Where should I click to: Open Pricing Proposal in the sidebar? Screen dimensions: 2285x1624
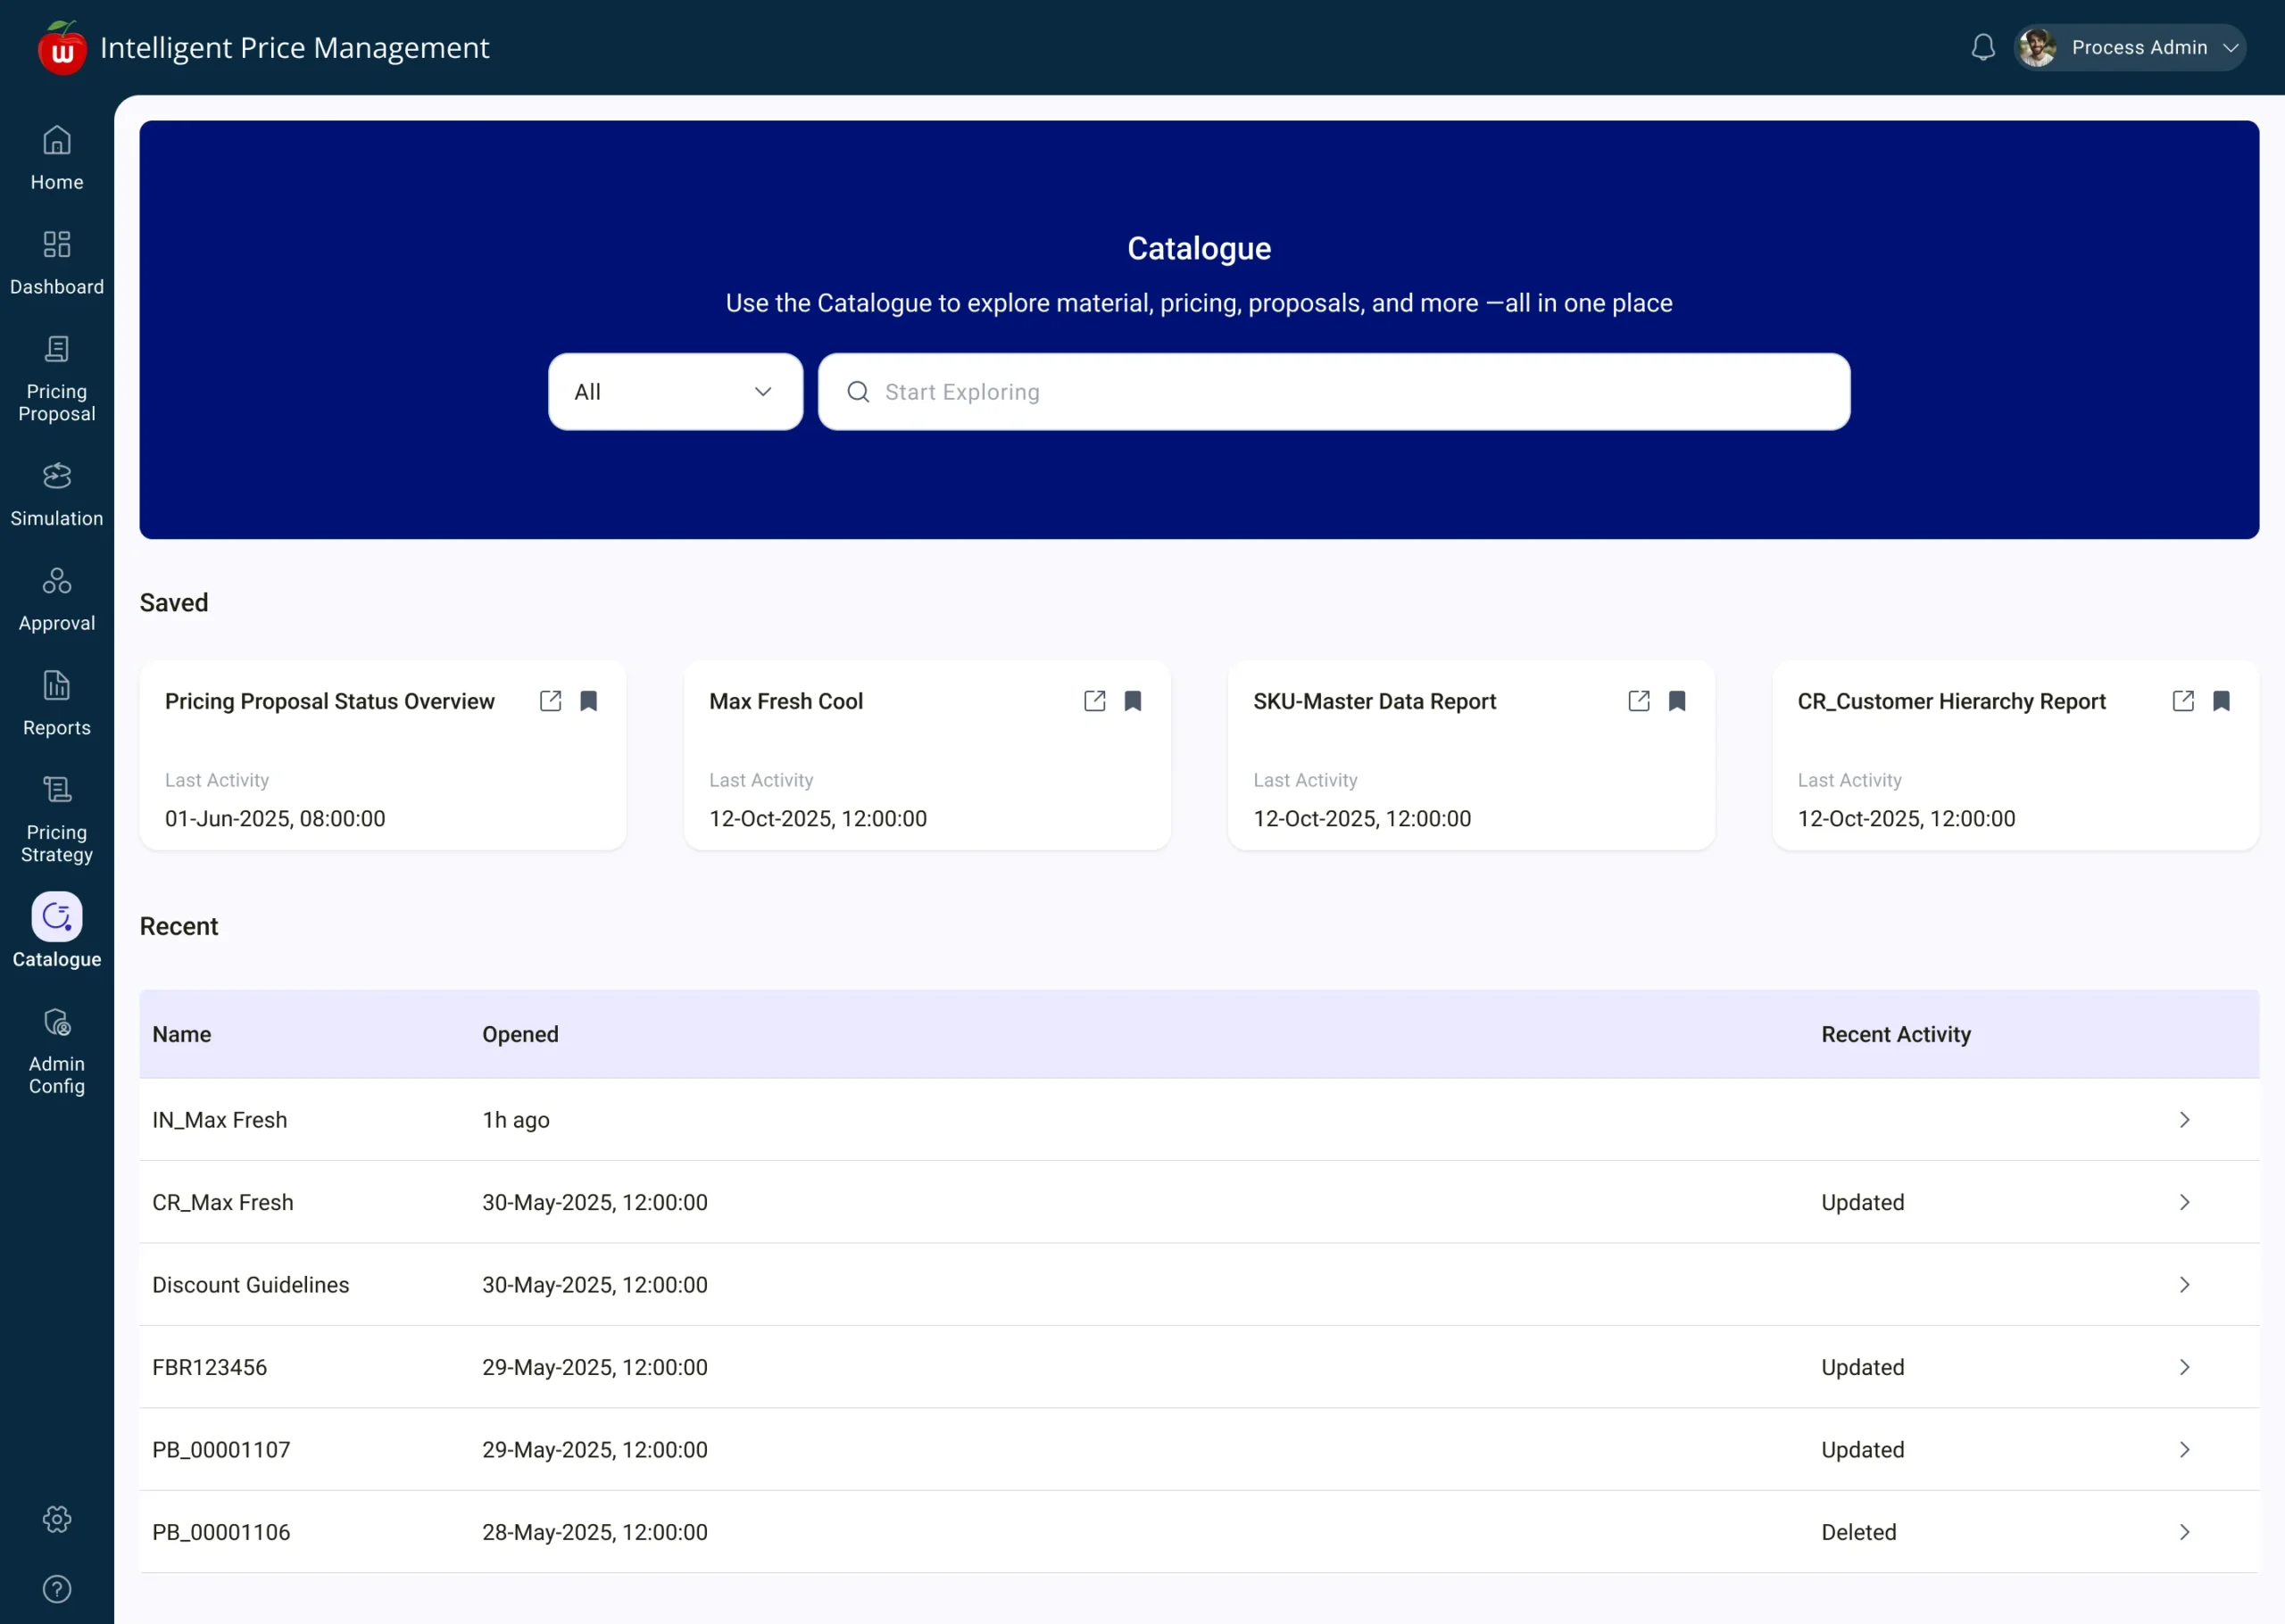click(57, 379)
